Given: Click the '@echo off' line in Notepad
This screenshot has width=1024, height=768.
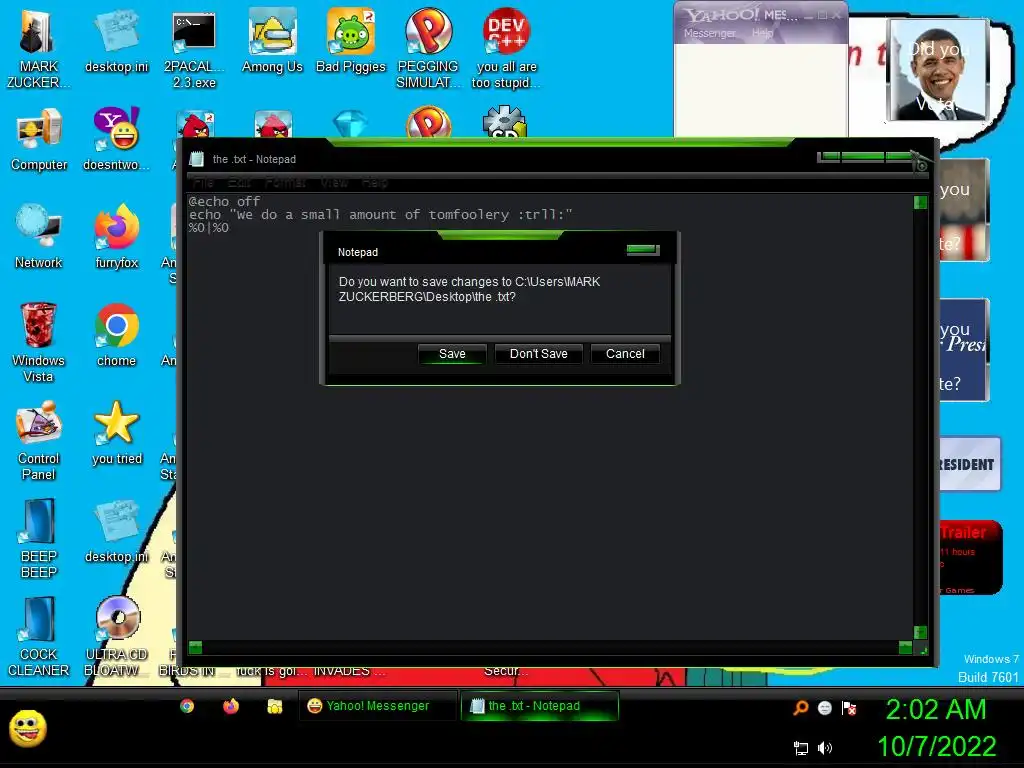Looking at the screenshot, I should [x=224, y=201].
